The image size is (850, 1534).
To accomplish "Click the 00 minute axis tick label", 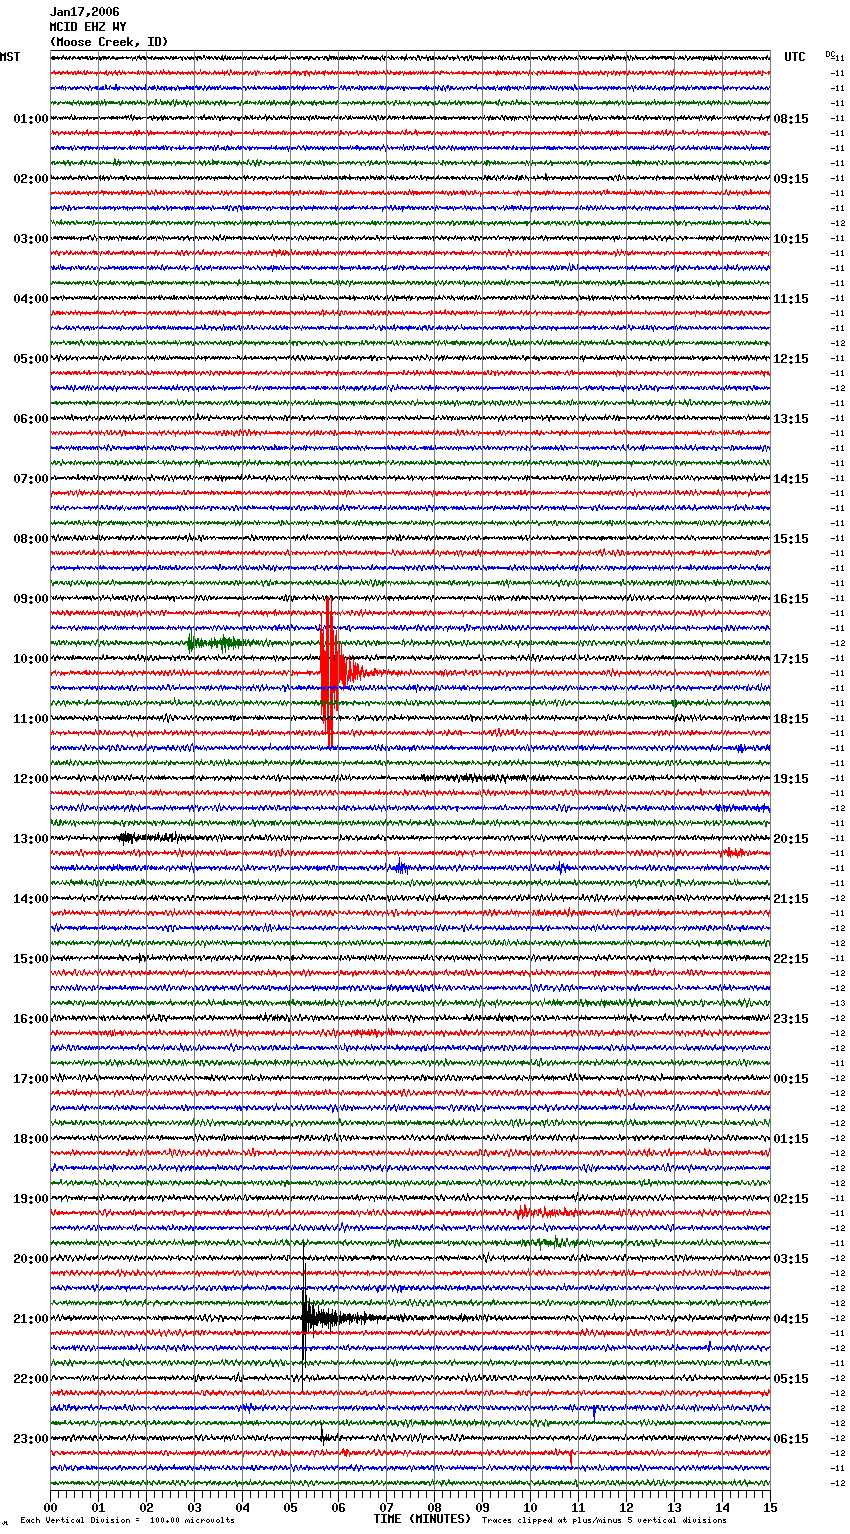I will 51,1507.
